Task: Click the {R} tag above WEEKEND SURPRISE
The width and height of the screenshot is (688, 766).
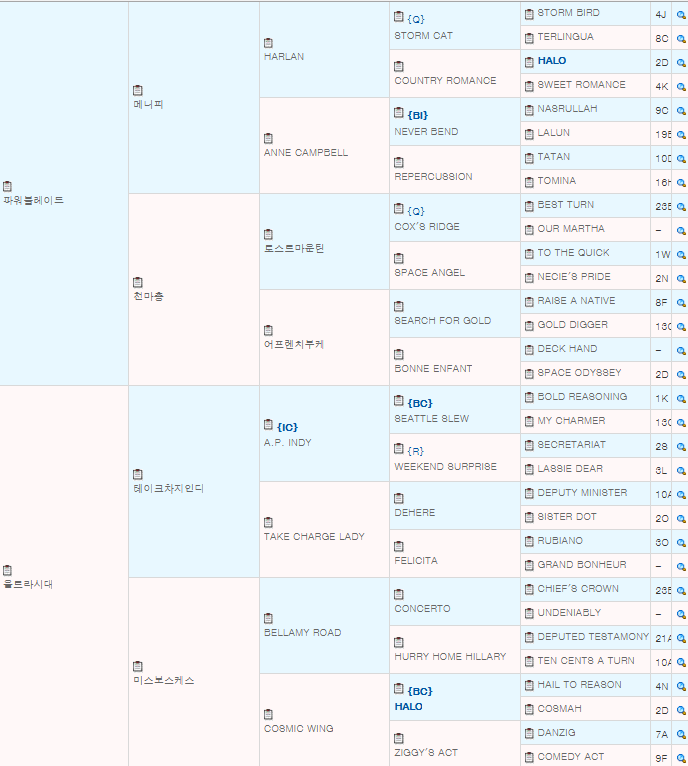Action: coord(415,451)
